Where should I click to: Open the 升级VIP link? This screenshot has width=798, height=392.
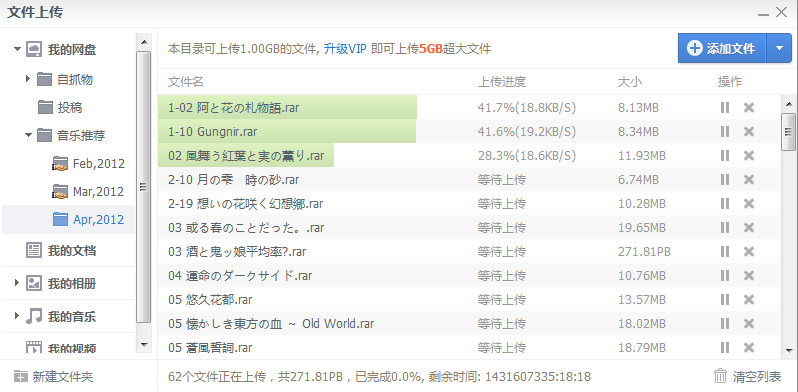[x=345, y=49]
